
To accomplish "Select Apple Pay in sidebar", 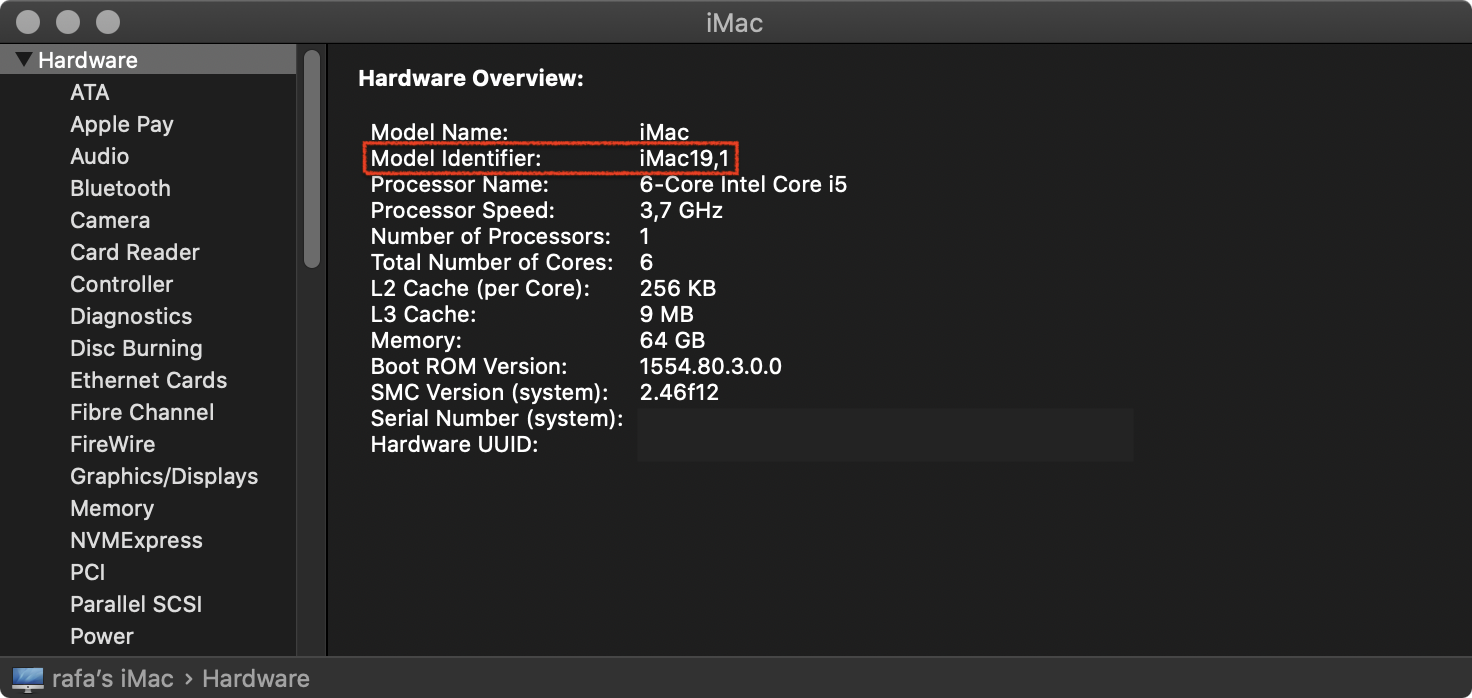I will [x=122, y=124].
